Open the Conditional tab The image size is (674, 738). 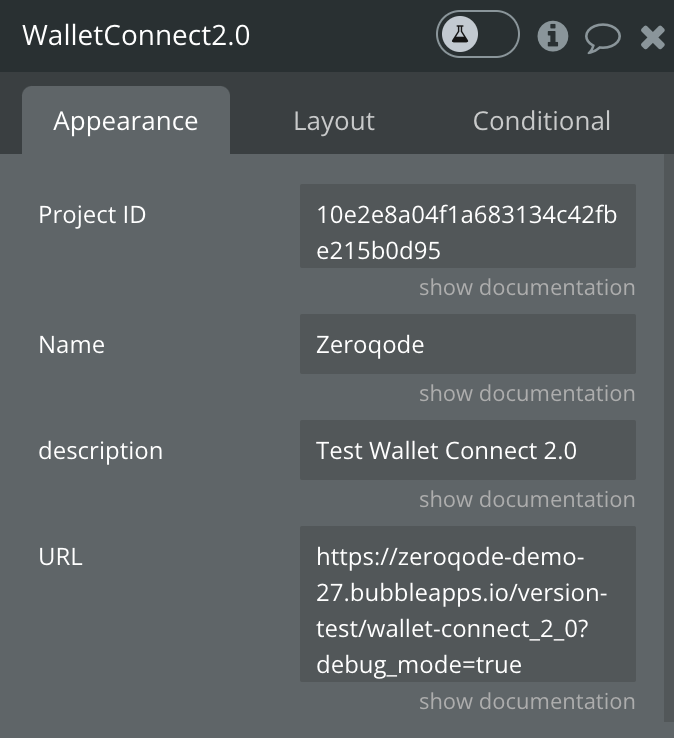(x=542, y=121)
